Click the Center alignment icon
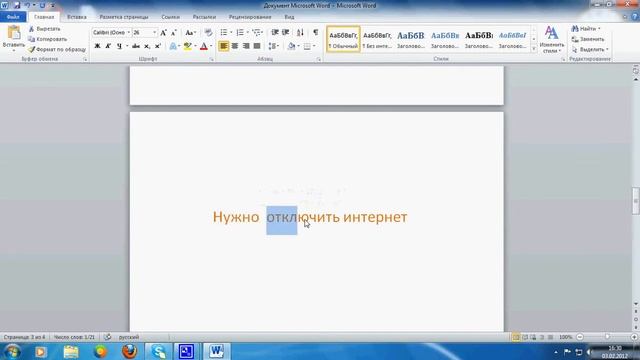This screenshot has width=640, height=360. coord(235,46)
